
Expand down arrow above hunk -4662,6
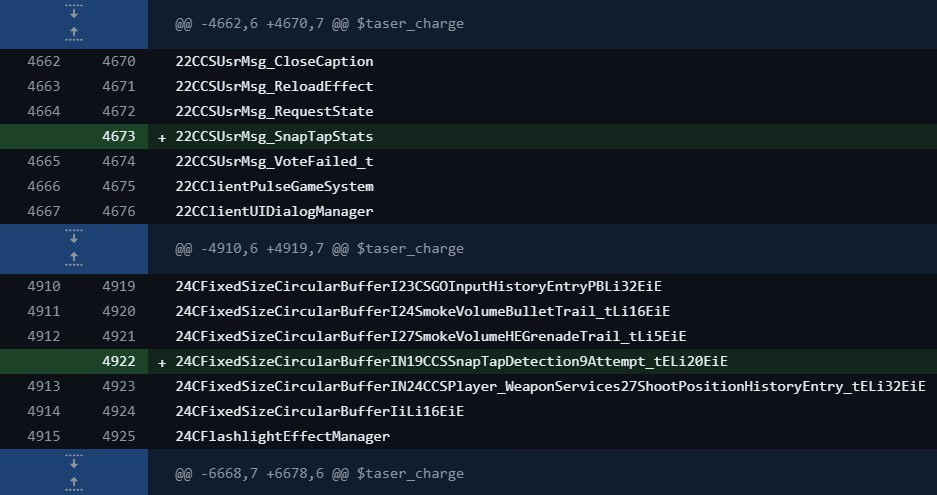coord(74,11)
